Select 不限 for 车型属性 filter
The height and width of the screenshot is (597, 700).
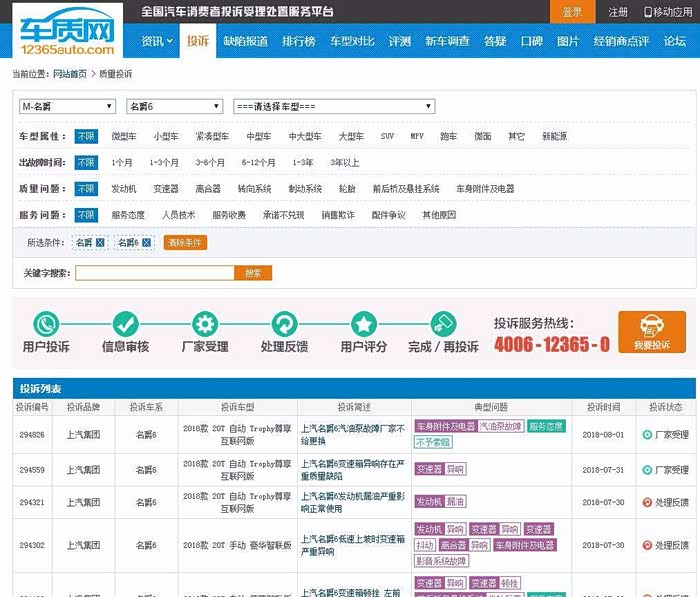(85, 136)
